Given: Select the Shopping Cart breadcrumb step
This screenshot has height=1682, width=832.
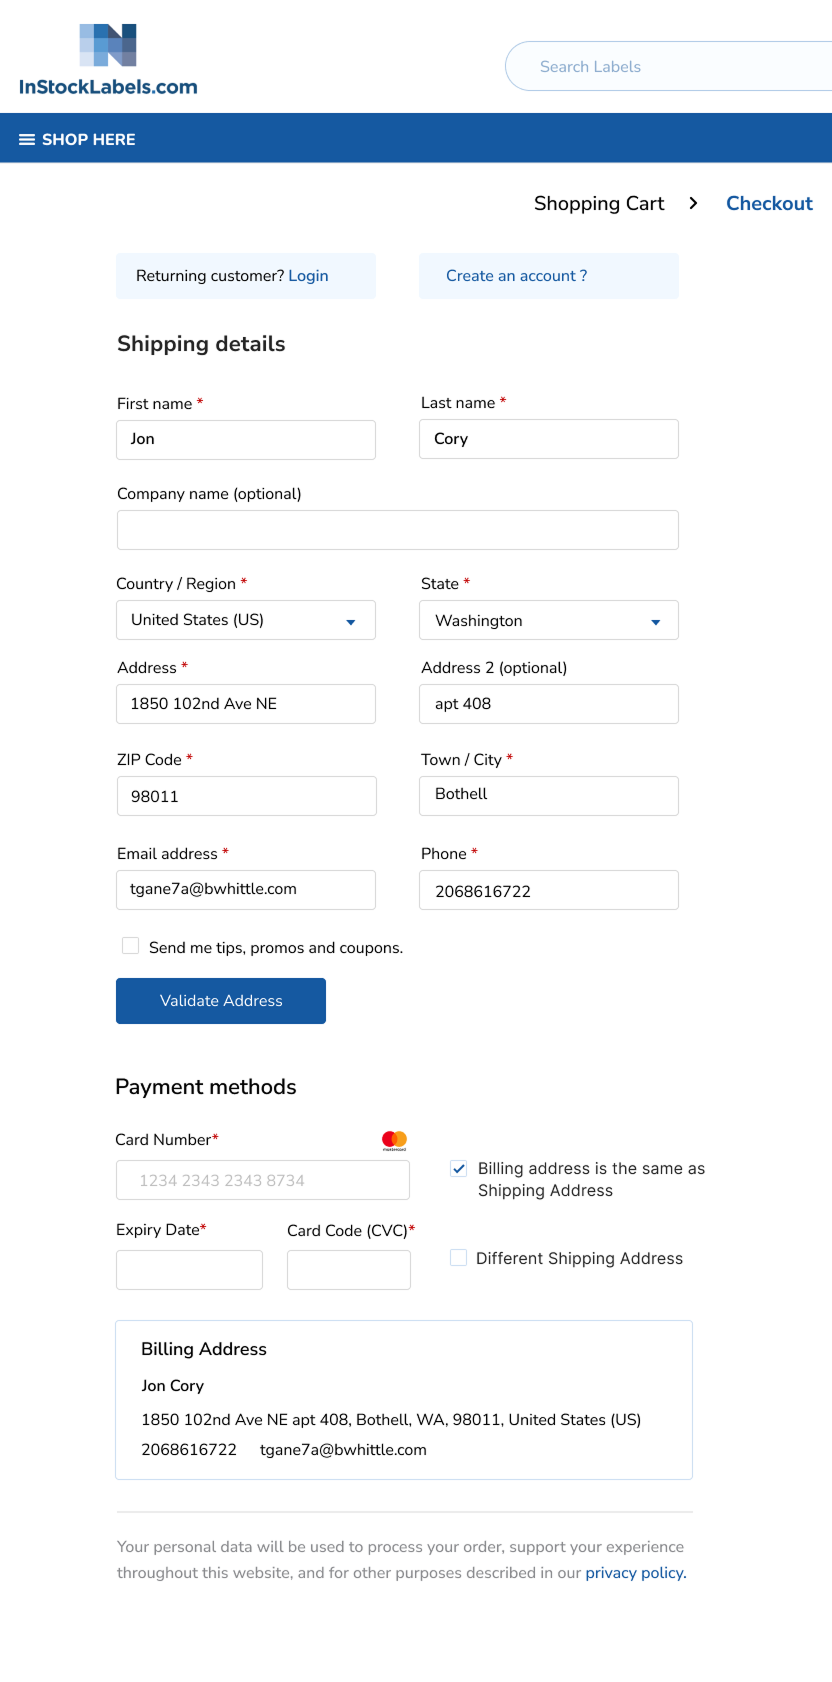Looking at the screenshot, I should click(x=599, y=203).
